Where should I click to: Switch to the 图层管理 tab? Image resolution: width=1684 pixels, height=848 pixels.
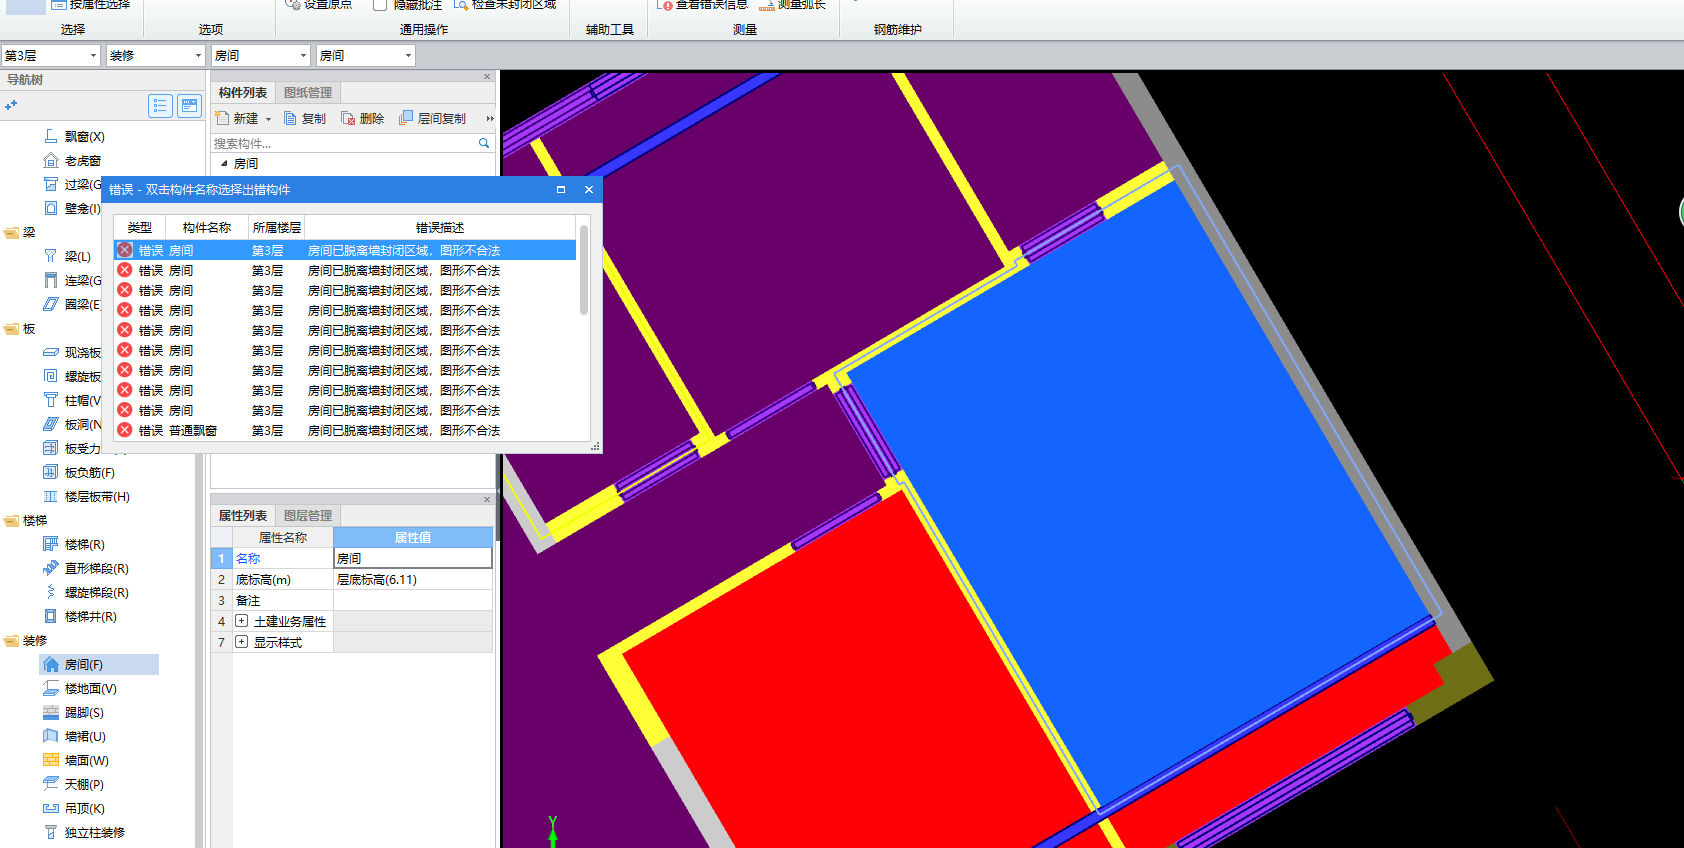[308, 516]
